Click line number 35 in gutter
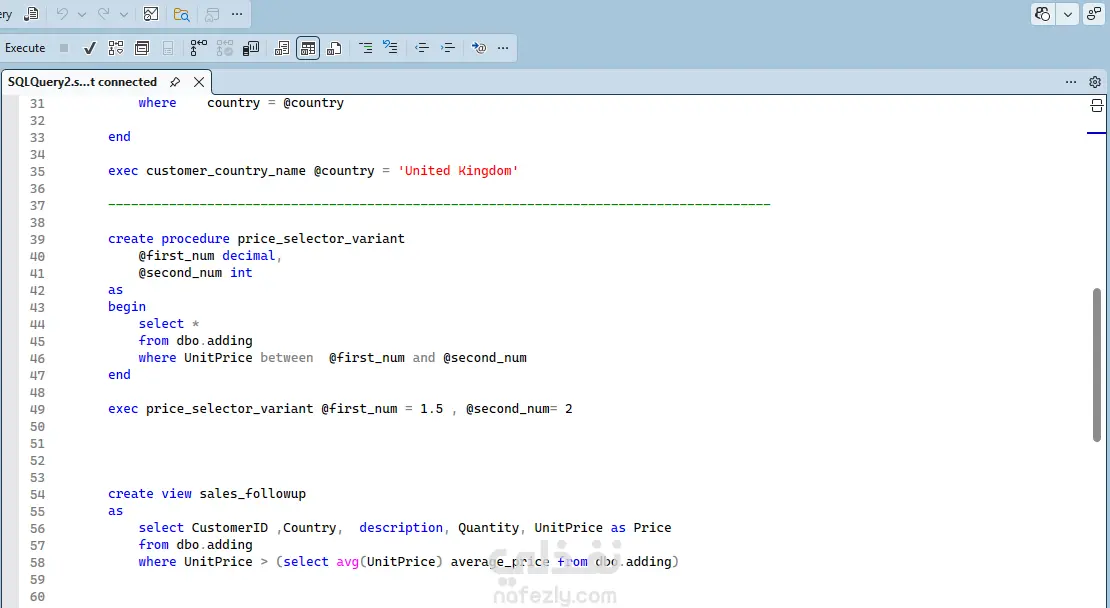This screenshot has width=1110, height=608. click(37, 171)
